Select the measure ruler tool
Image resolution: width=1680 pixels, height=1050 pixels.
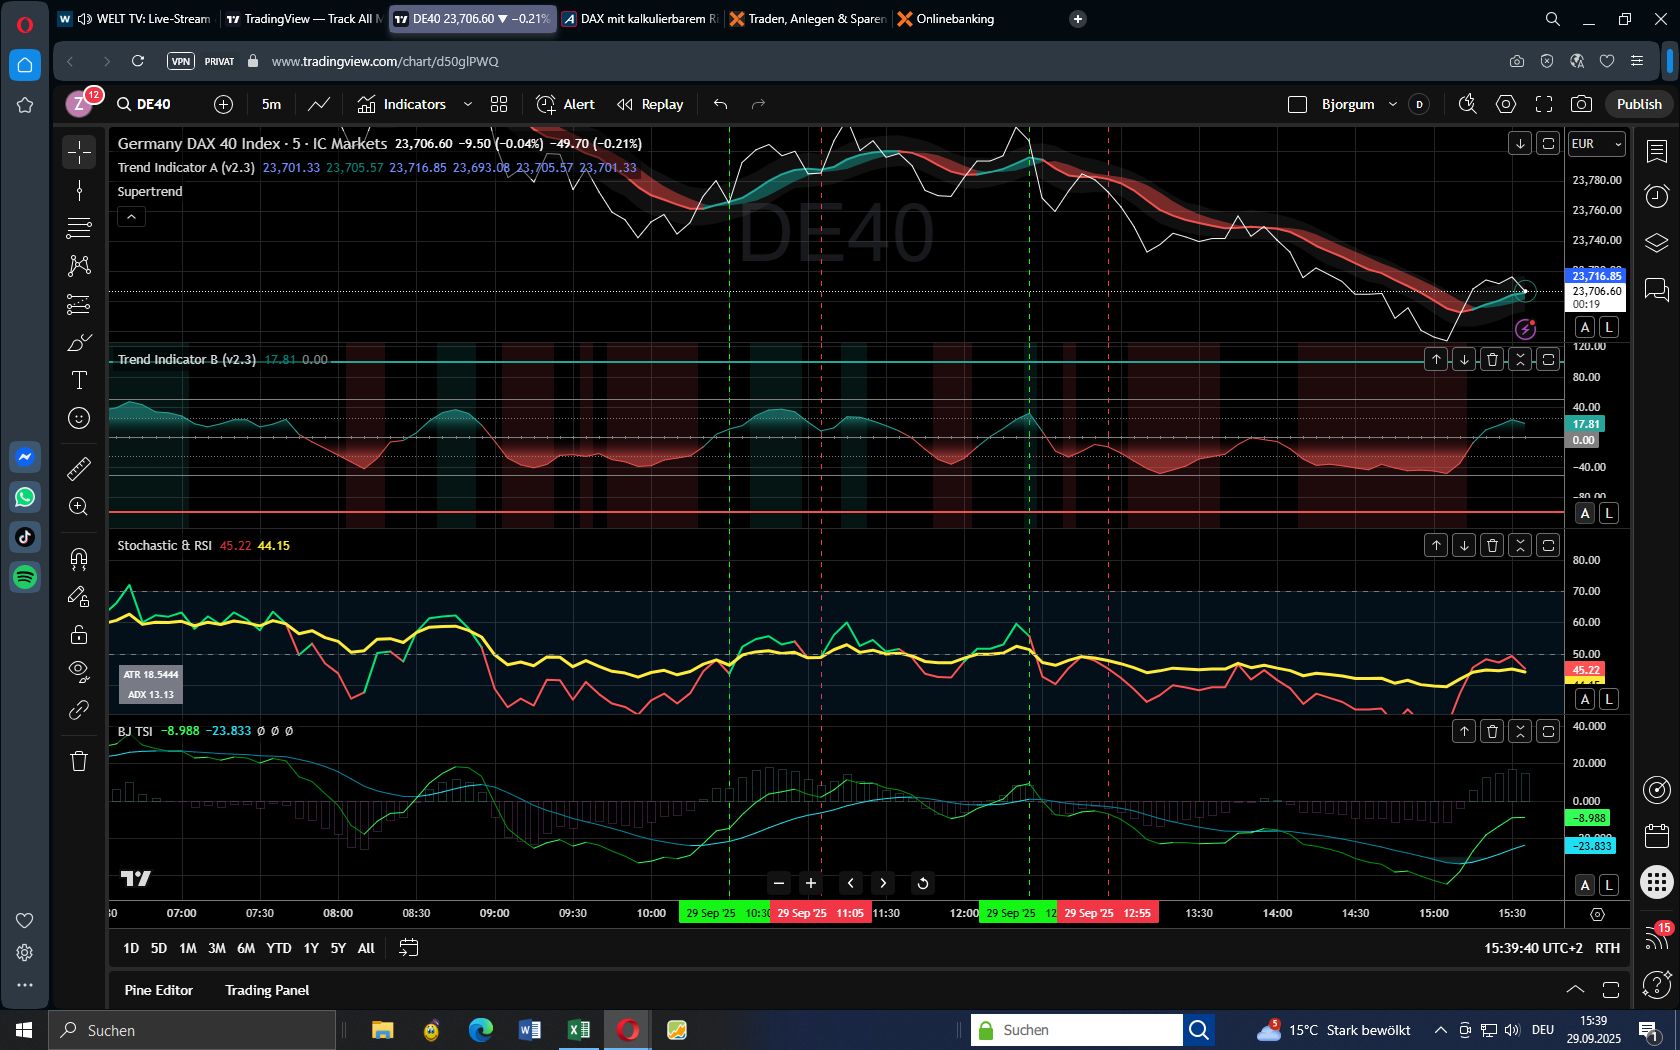point(78,468)
